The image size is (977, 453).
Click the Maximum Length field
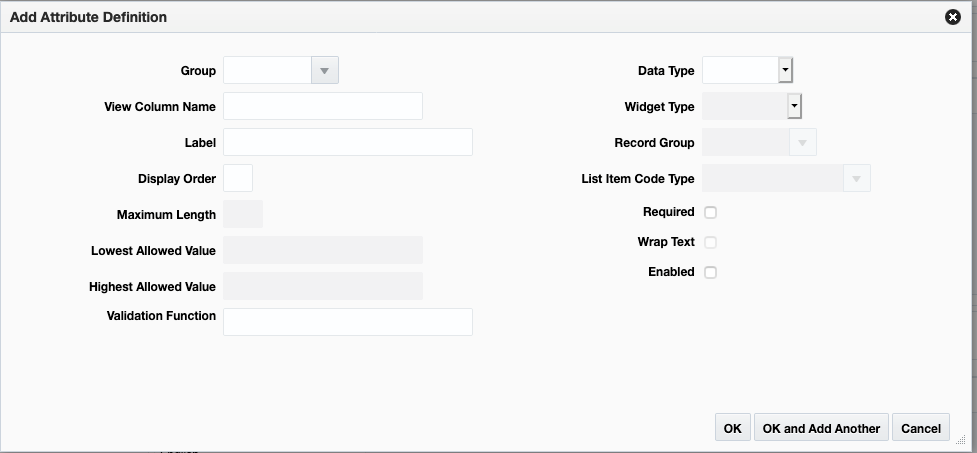[x=243, y=214]
